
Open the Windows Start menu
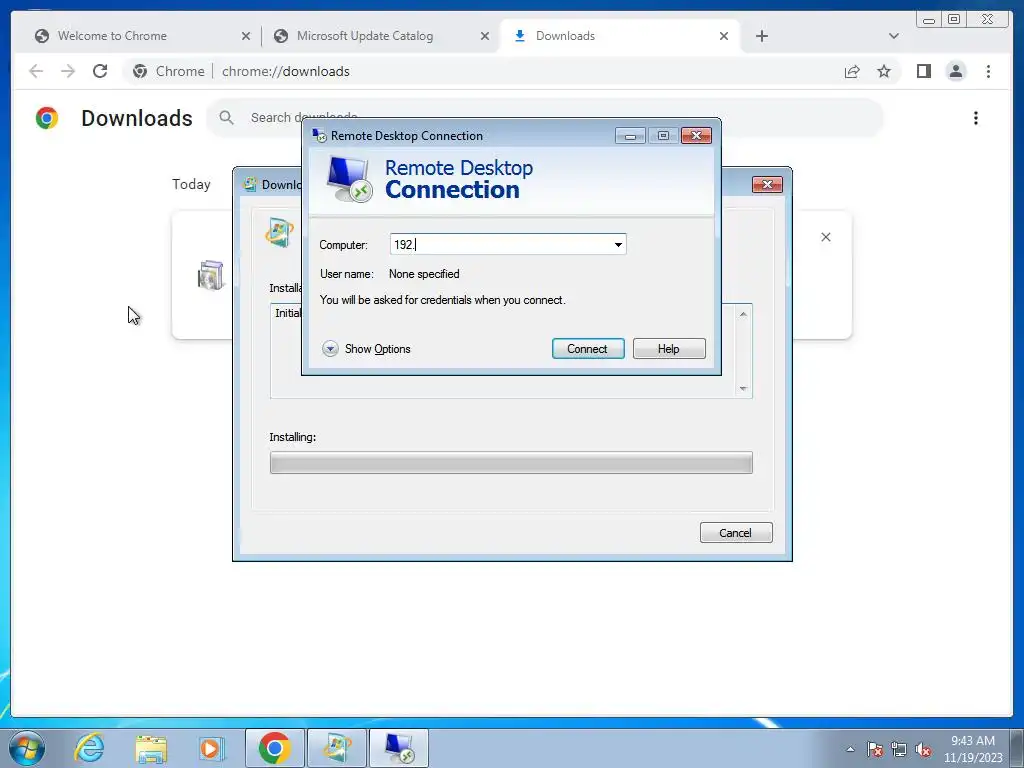pyautogui.click(x=27, y=748)
